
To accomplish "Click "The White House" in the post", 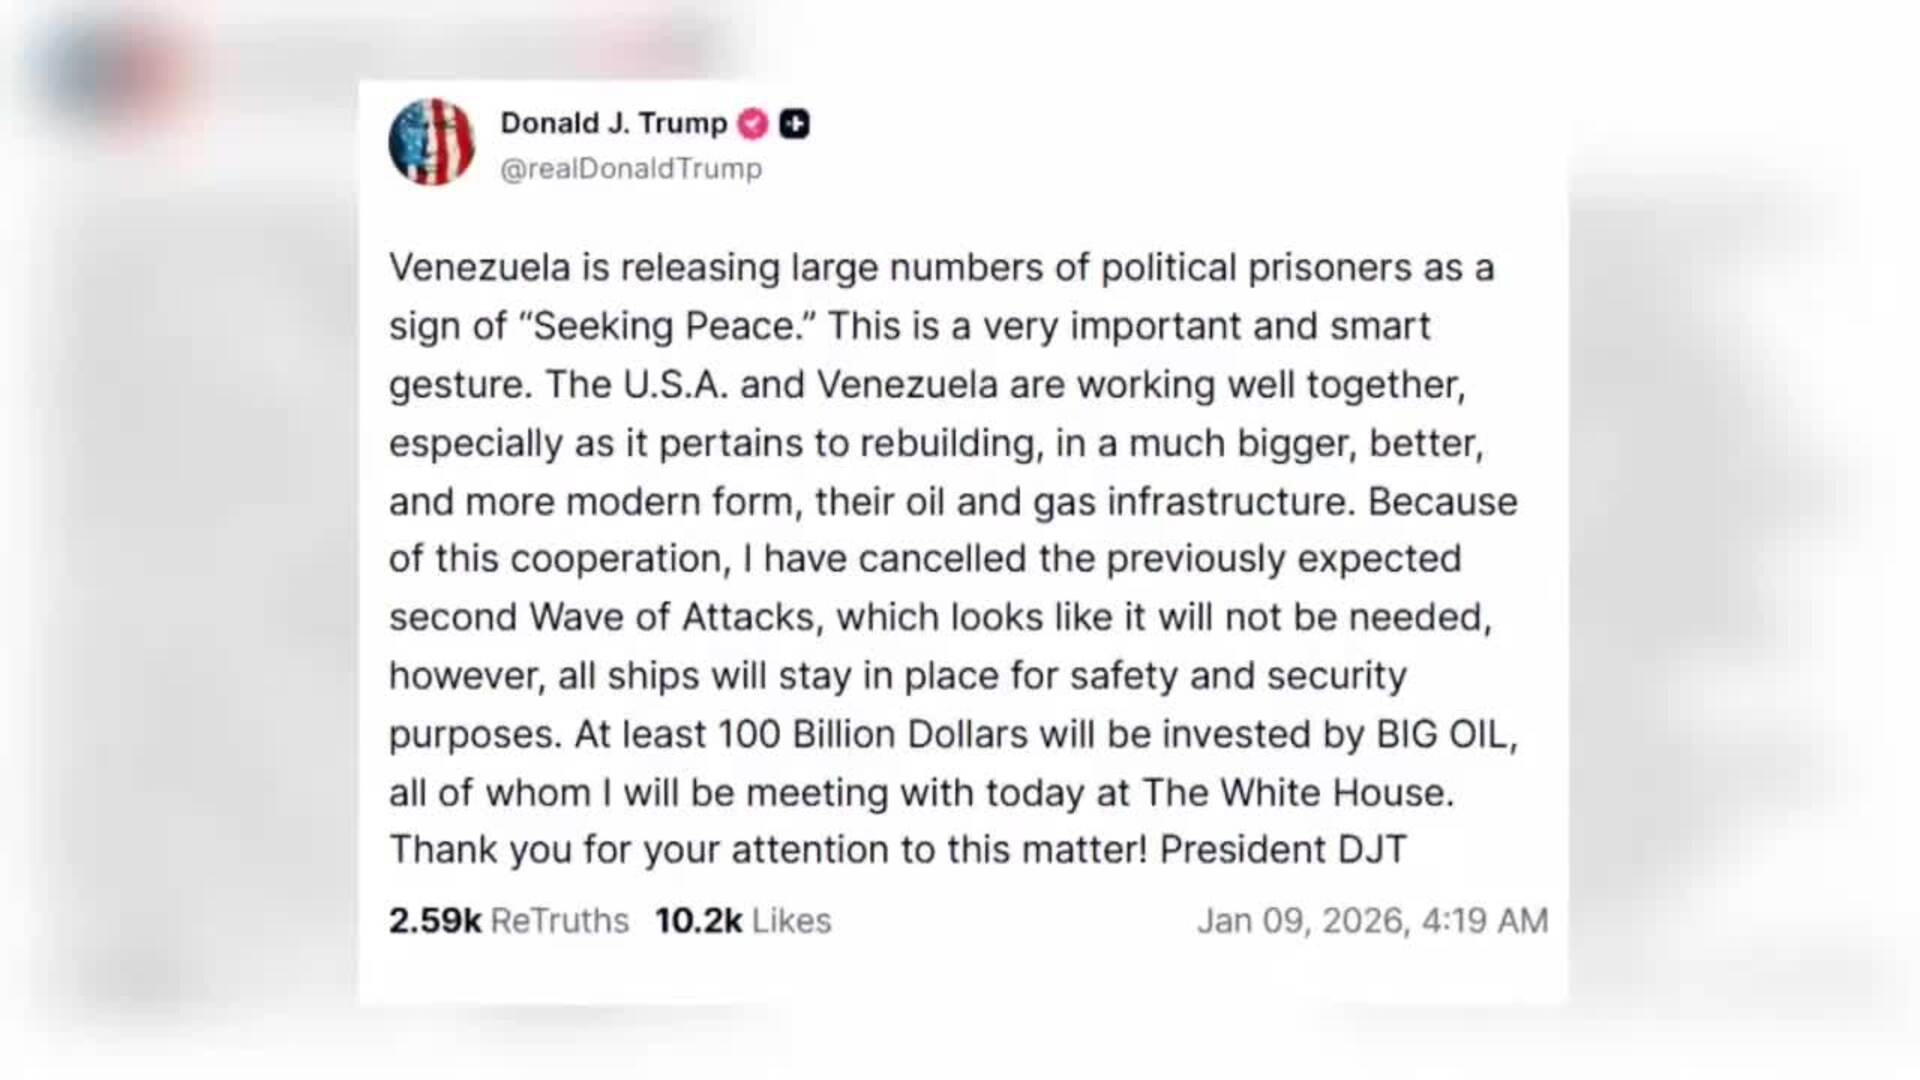I will tap(1297, 793).
